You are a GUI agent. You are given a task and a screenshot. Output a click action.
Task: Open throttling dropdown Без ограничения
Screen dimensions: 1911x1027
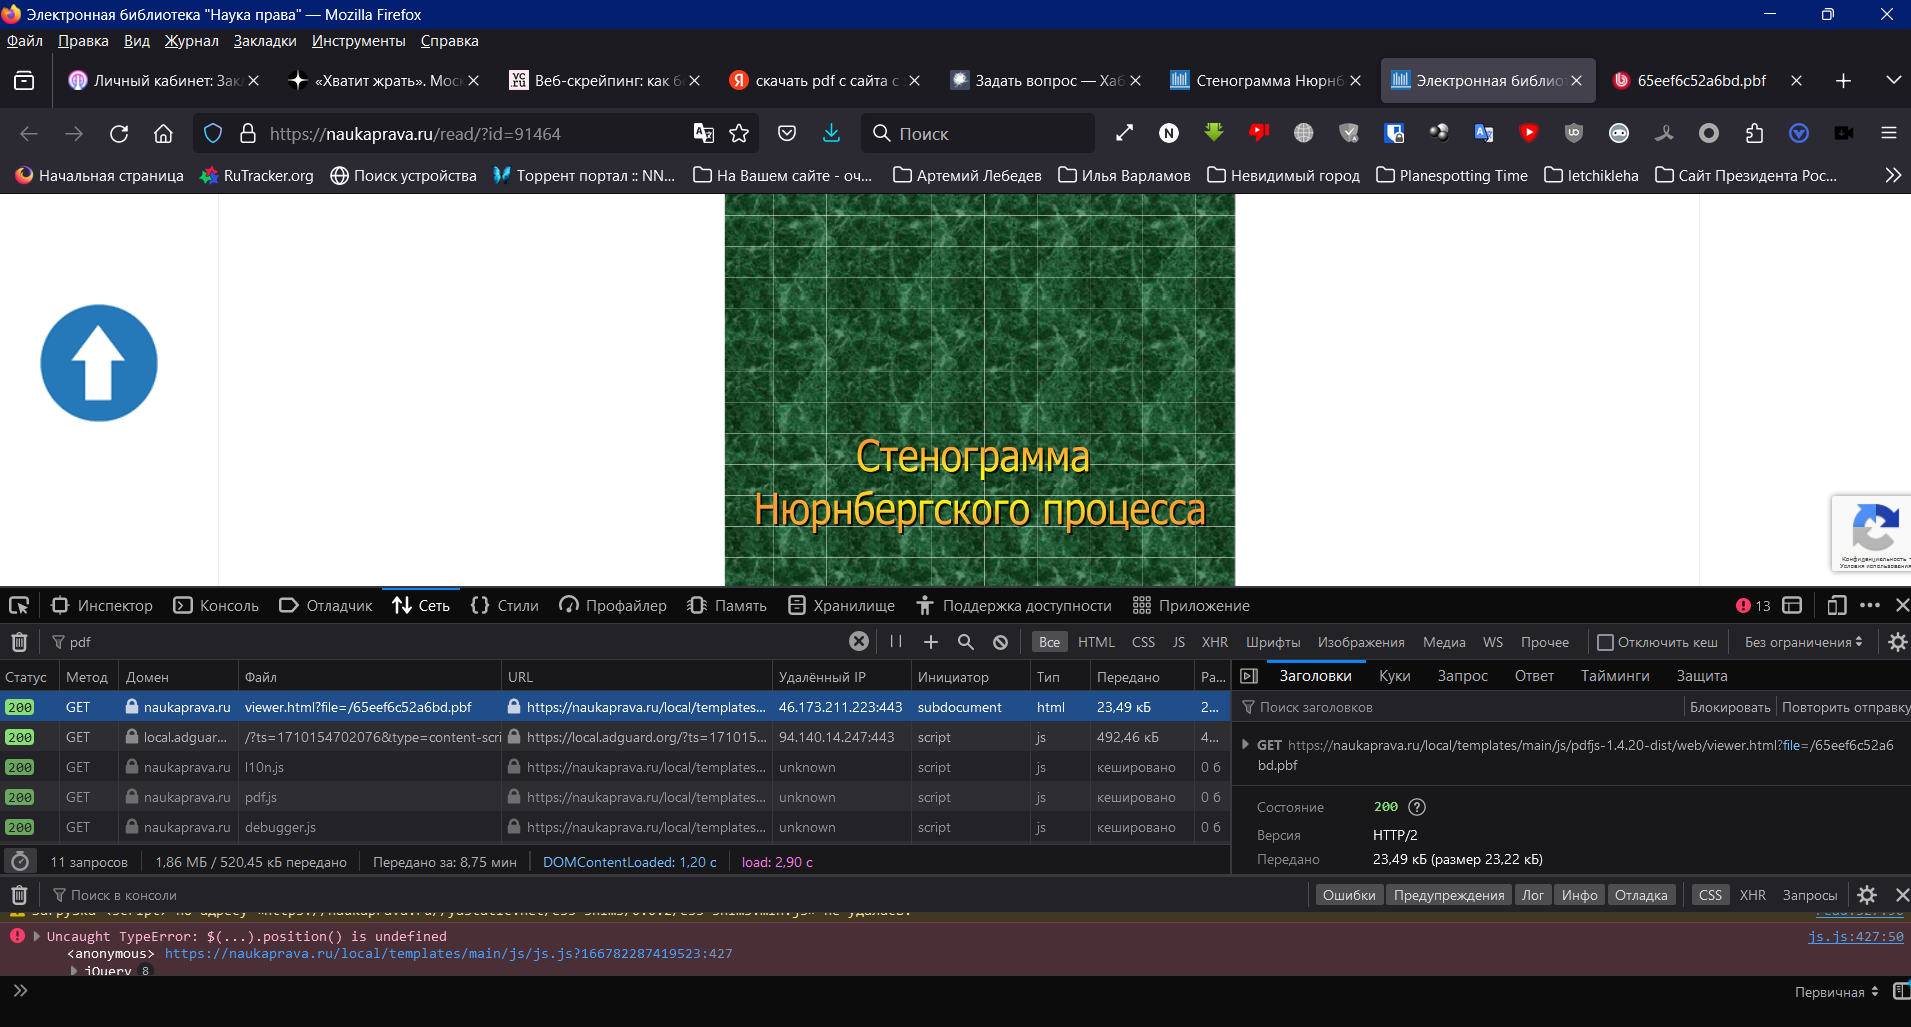coord(1804,642)
